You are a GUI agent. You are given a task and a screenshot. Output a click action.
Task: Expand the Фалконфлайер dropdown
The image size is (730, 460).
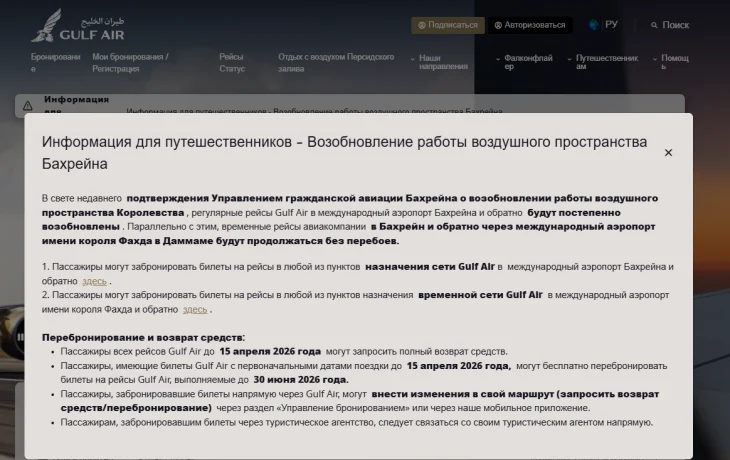point(524,62)
